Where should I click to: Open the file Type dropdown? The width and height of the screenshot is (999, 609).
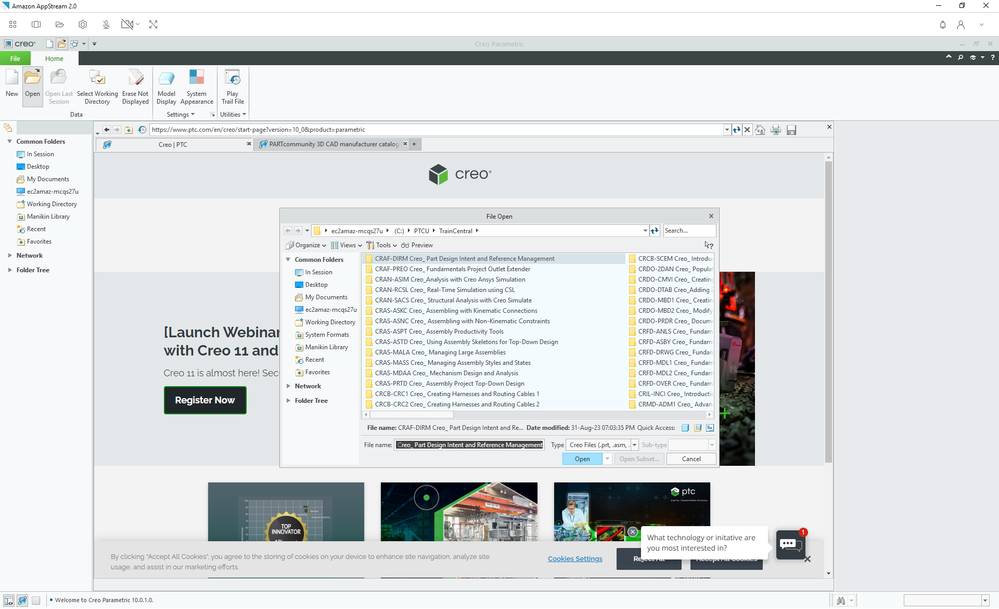pyautogui.click(x=635, y=445)
